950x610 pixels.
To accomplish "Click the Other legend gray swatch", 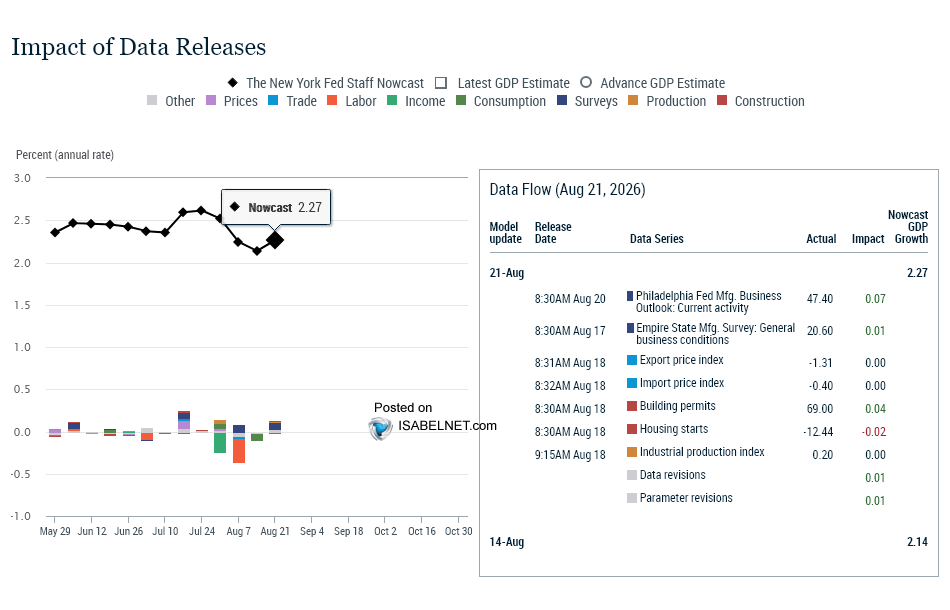I will (x=152, y=100).
